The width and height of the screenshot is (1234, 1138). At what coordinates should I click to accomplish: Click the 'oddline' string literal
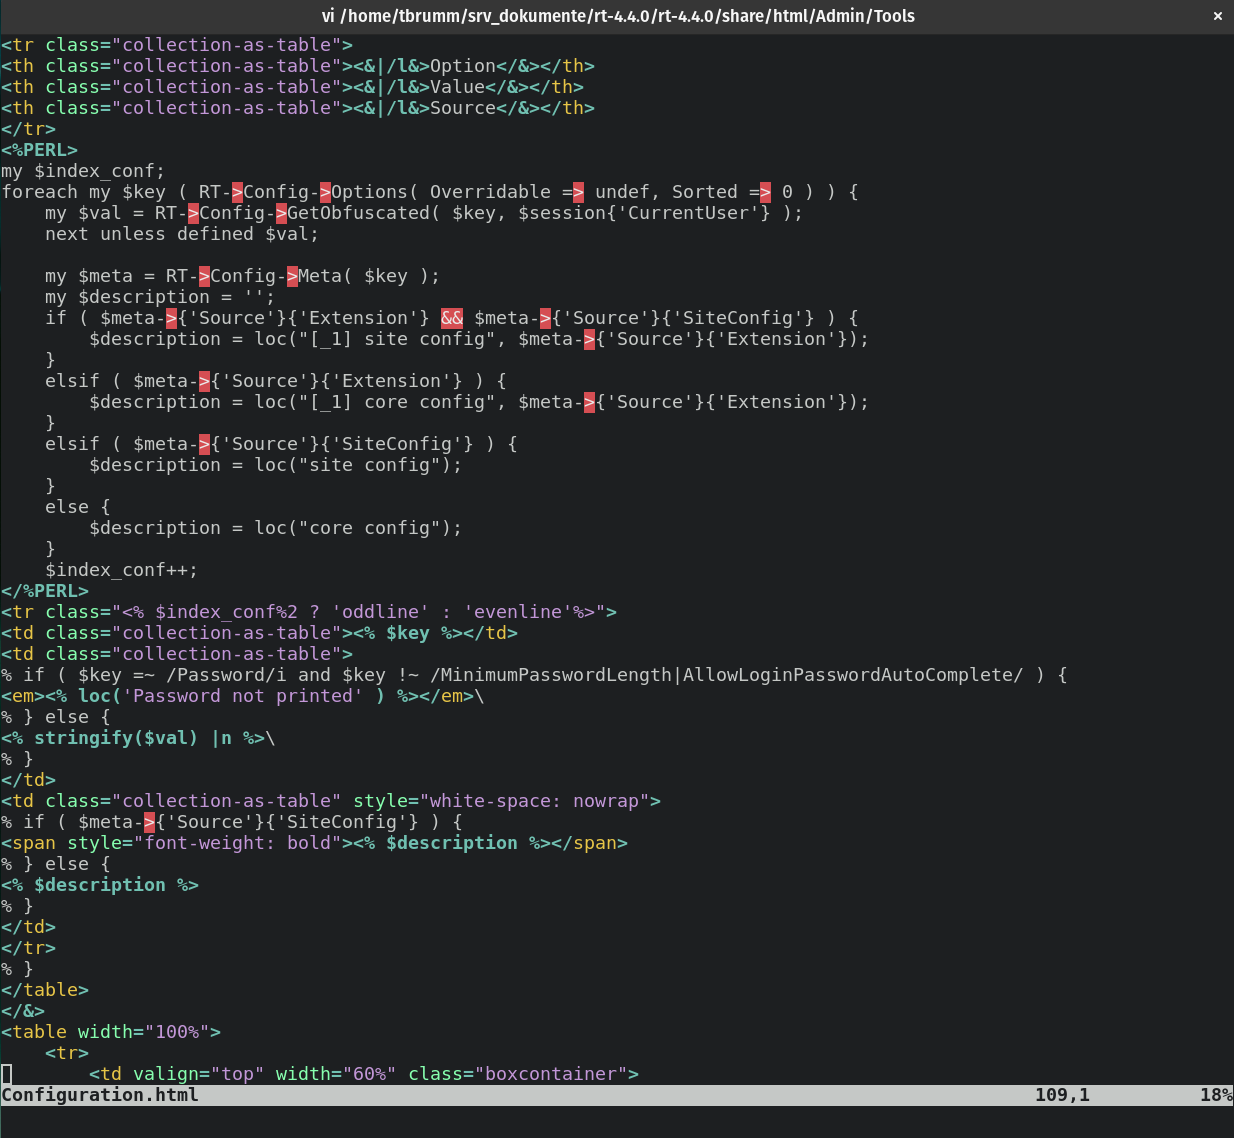click(380, 612)
